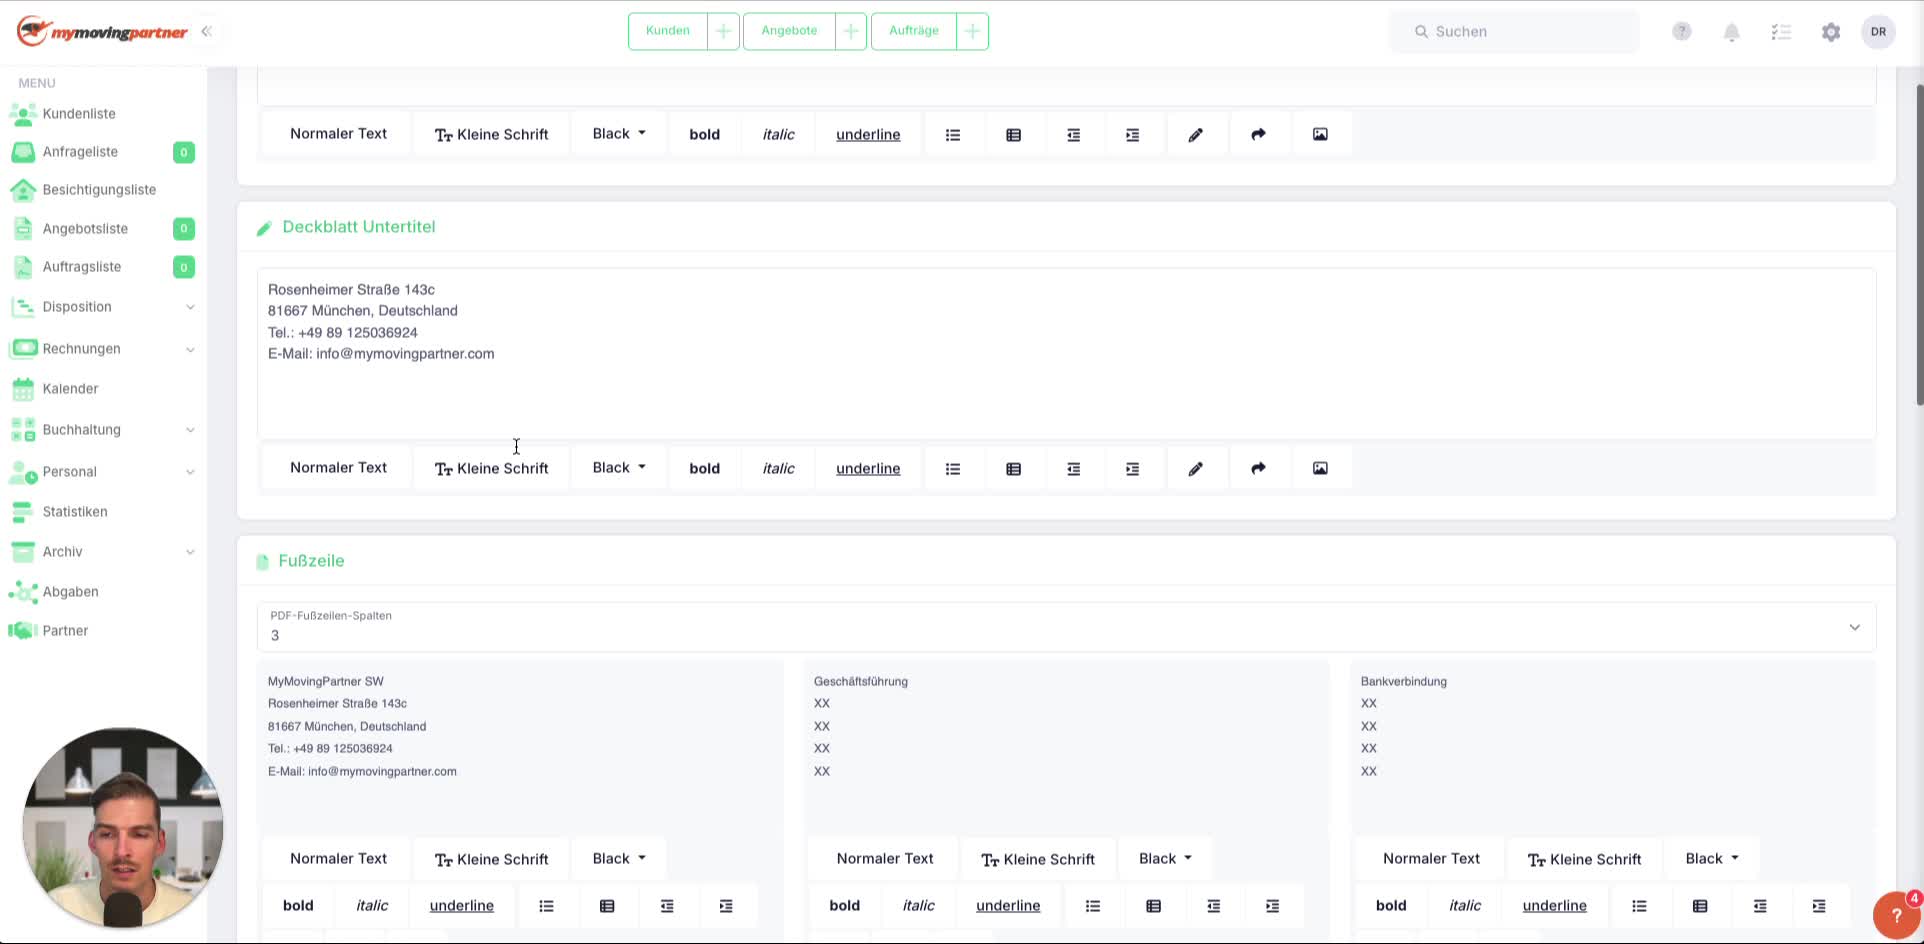Screen dimensions: 1924x944
Task: Click outdent icon in Deckblatt Untertitel toolbar
Action: tap(1074, 468)
